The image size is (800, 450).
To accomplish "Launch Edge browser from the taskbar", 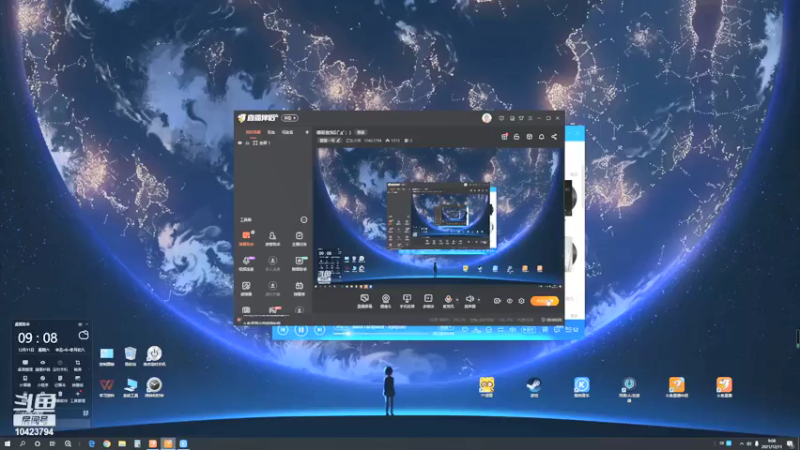I will pyautogui.click(x=92, y=444).
